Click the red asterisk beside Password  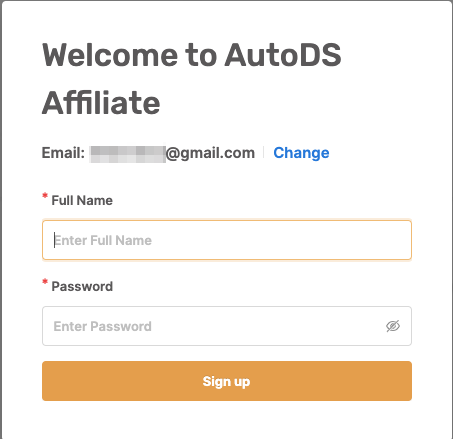pos(45,282)
